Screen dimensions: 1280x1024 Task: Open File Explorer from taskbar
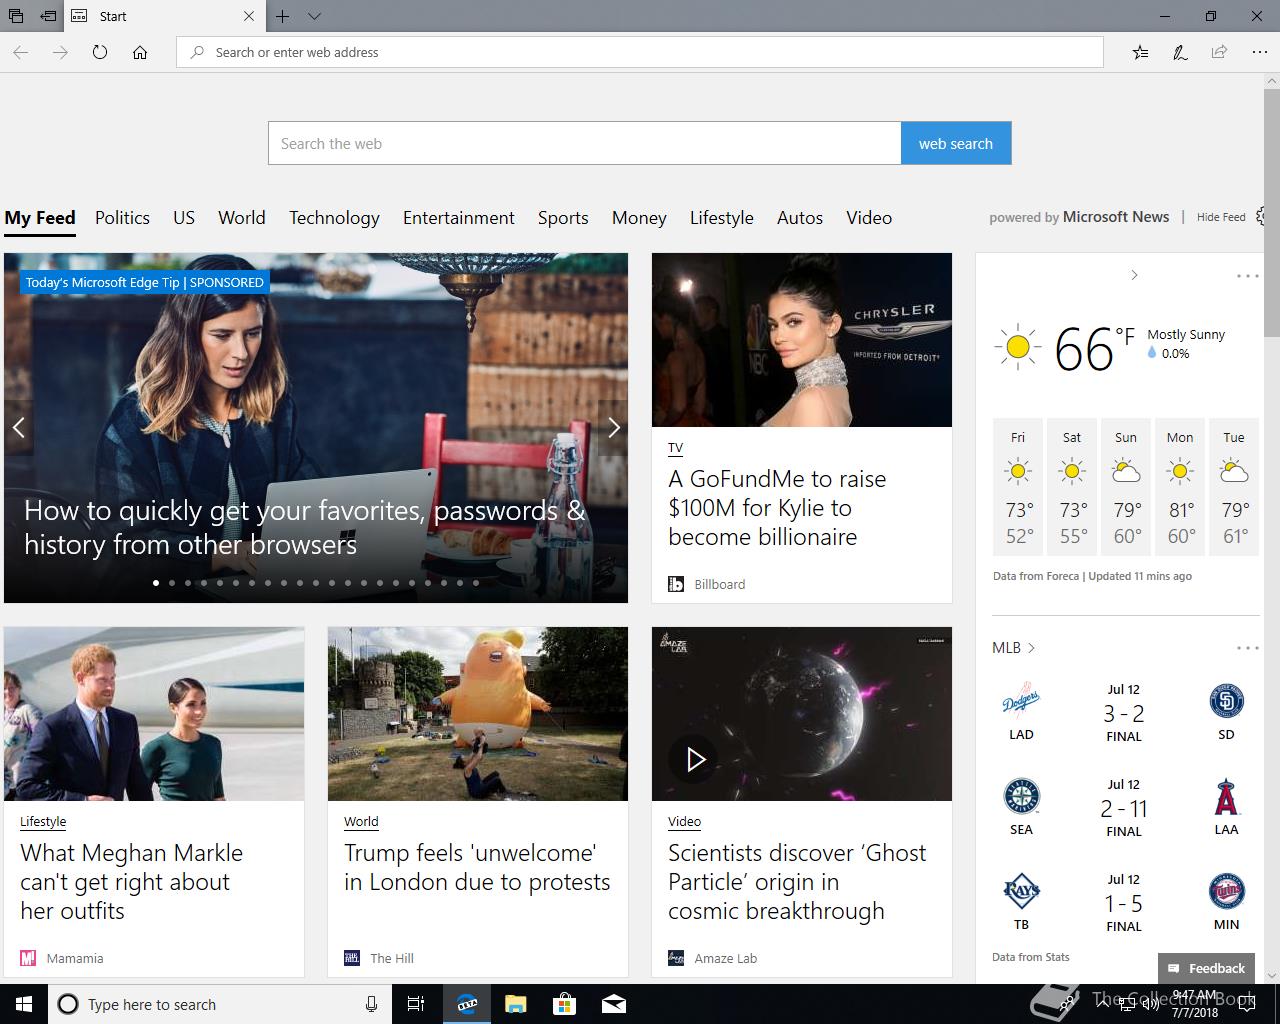[516, 1004]
